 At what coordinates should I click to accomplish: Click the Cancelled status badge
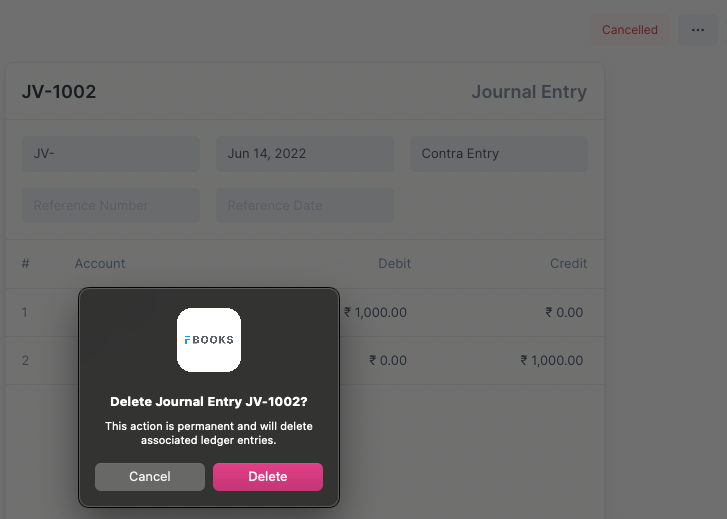click(x=629, y=30)
